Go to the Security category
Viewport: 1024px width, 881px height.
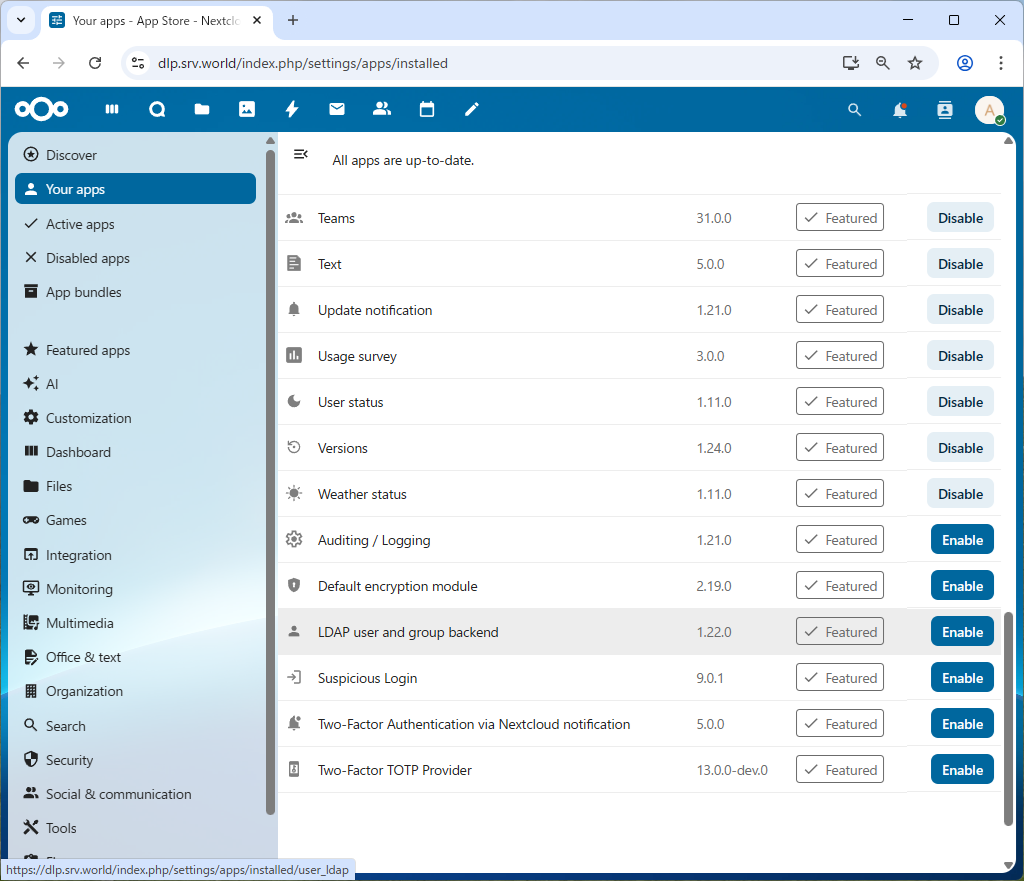69,760
